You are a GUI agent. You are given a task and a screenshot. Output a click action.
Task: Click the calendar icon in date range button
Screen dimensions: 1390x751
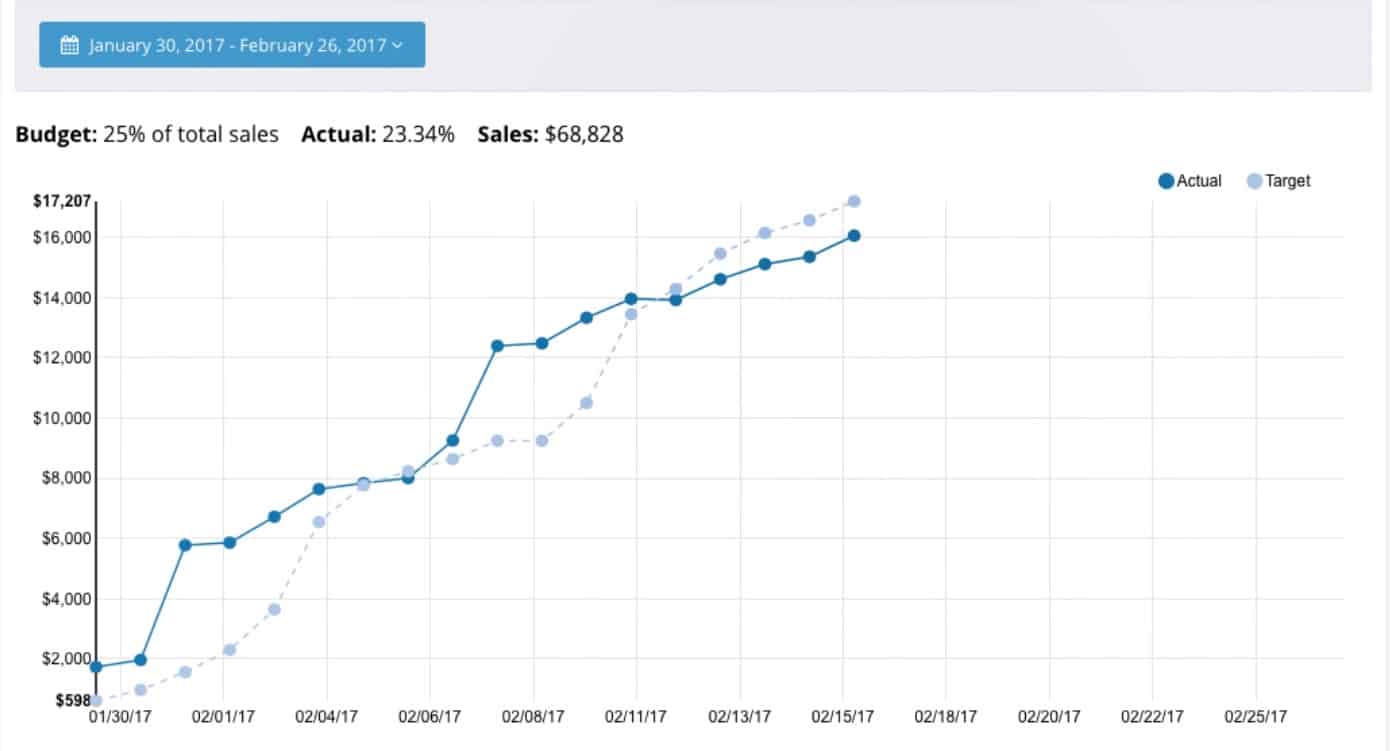pos(69,45)
